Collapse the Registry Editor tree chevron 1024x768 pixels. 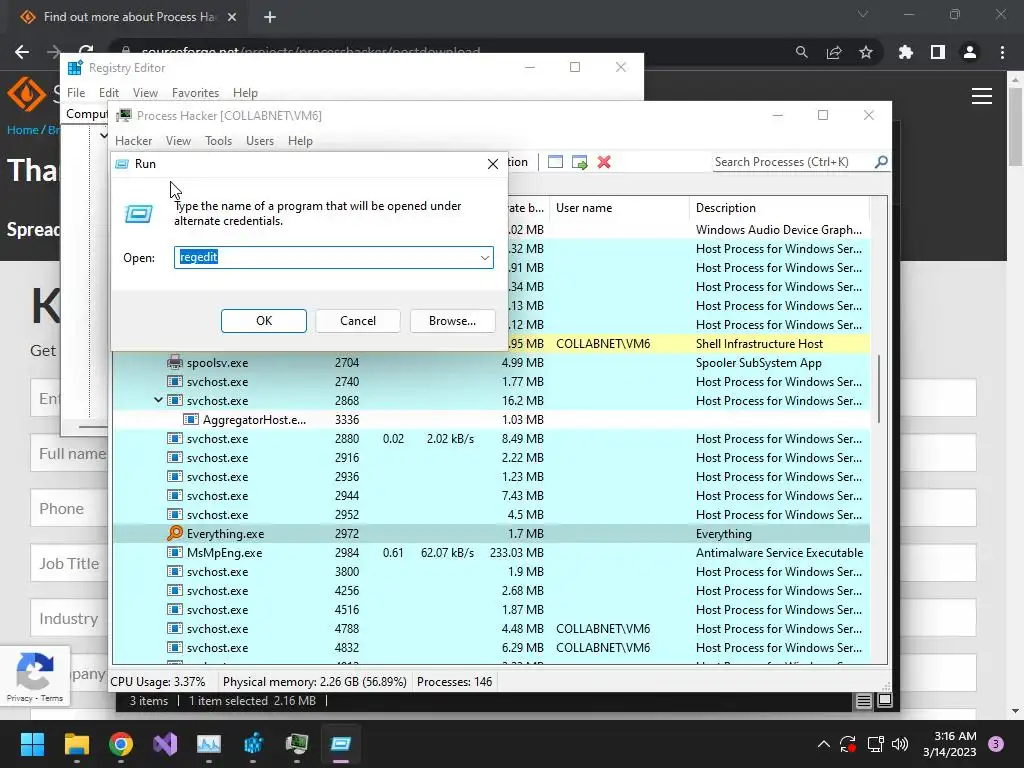[104, 135]
